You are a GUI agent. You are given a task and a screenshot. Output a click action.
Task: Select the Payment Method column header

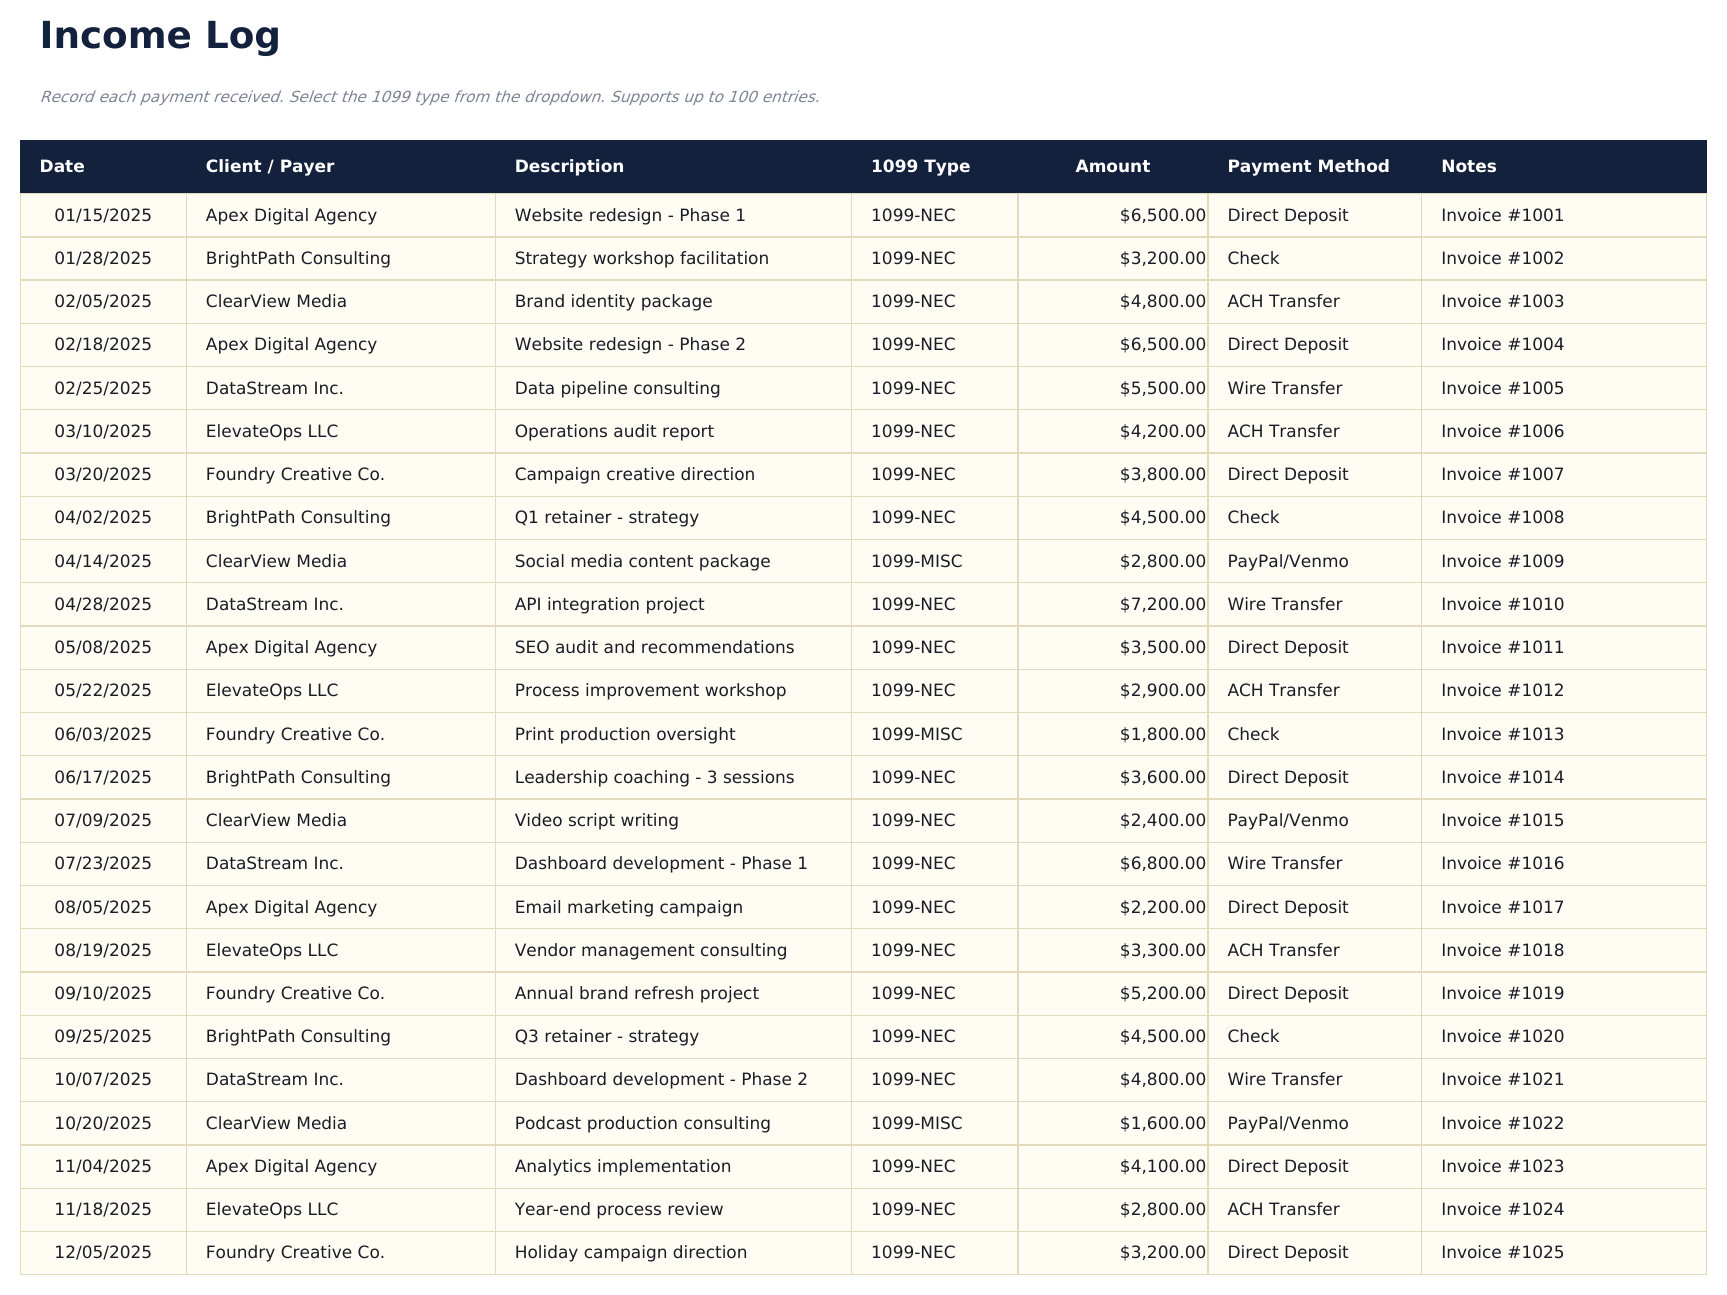pos(1307,166)
